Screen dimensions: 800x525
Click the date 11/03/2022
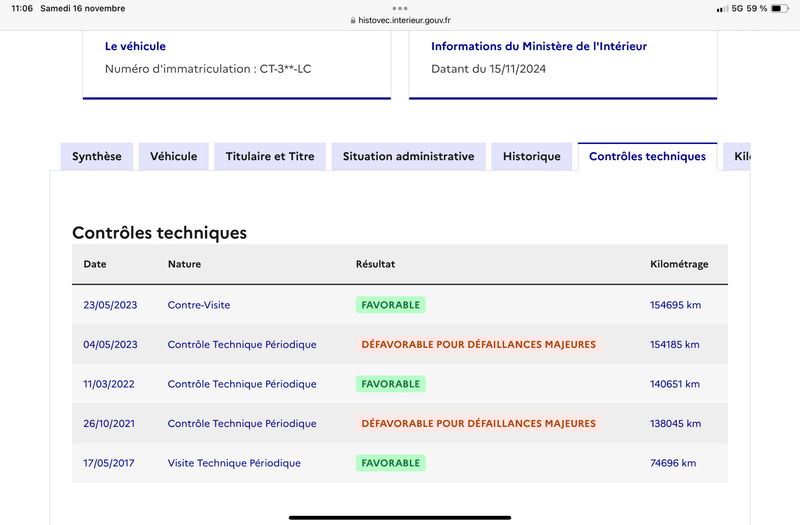pyautogui.click(x=109, y=384)
